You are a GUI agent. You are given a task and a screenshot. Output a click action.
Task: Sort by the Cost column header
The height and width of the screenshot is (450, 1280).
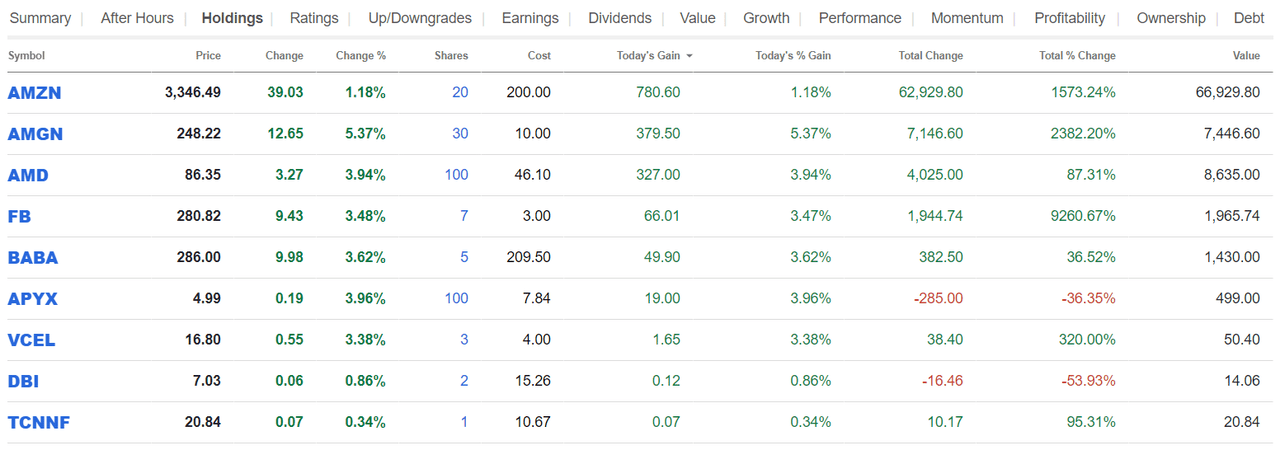tap(539, 56)
